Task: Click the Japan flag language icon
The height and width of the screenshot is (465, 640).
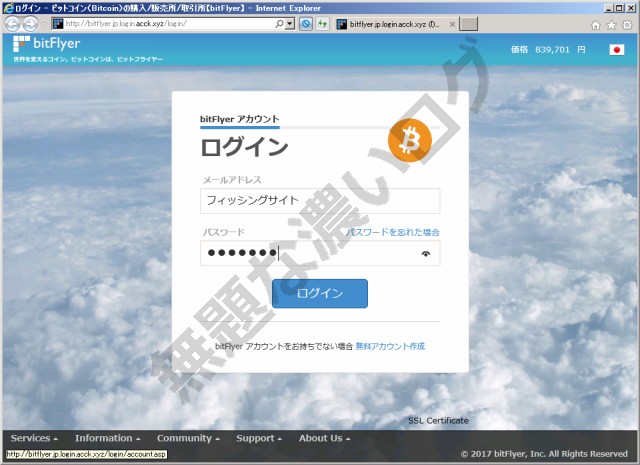Action: [x=617, y=50]
